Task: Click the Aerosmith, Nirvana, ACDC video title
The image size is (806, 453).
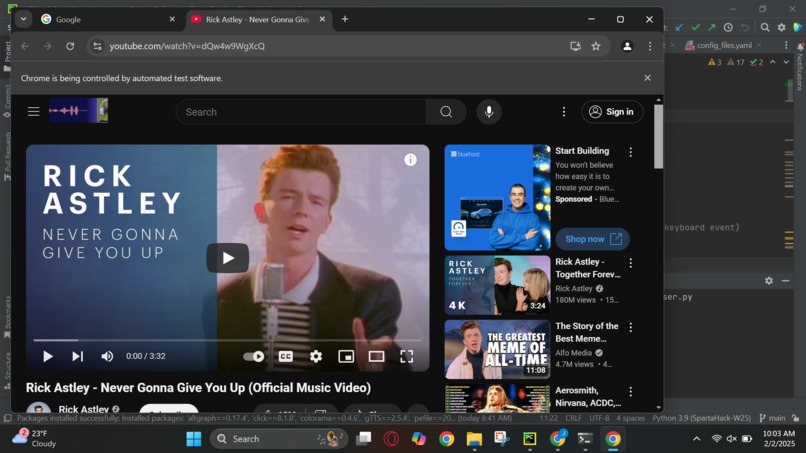Action: click(588, 396)
